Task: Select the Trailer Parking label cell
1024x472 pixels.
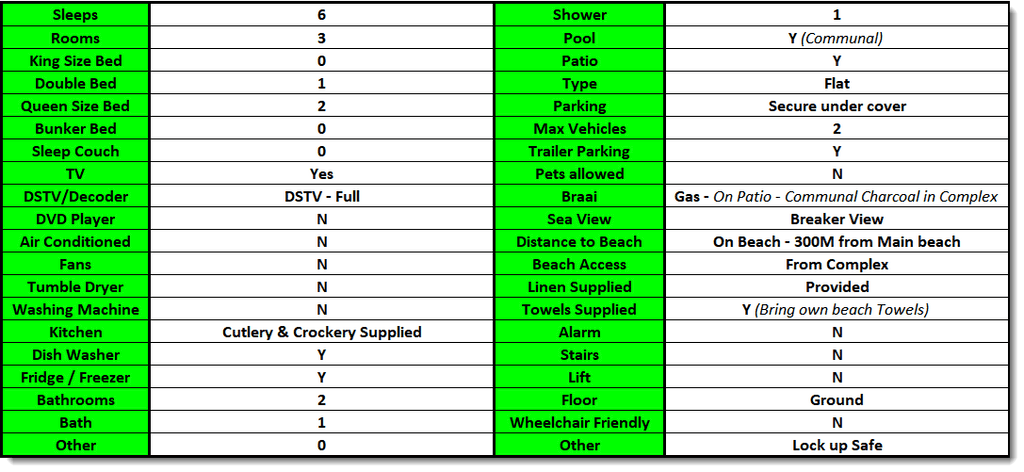Action: (579, 151)
